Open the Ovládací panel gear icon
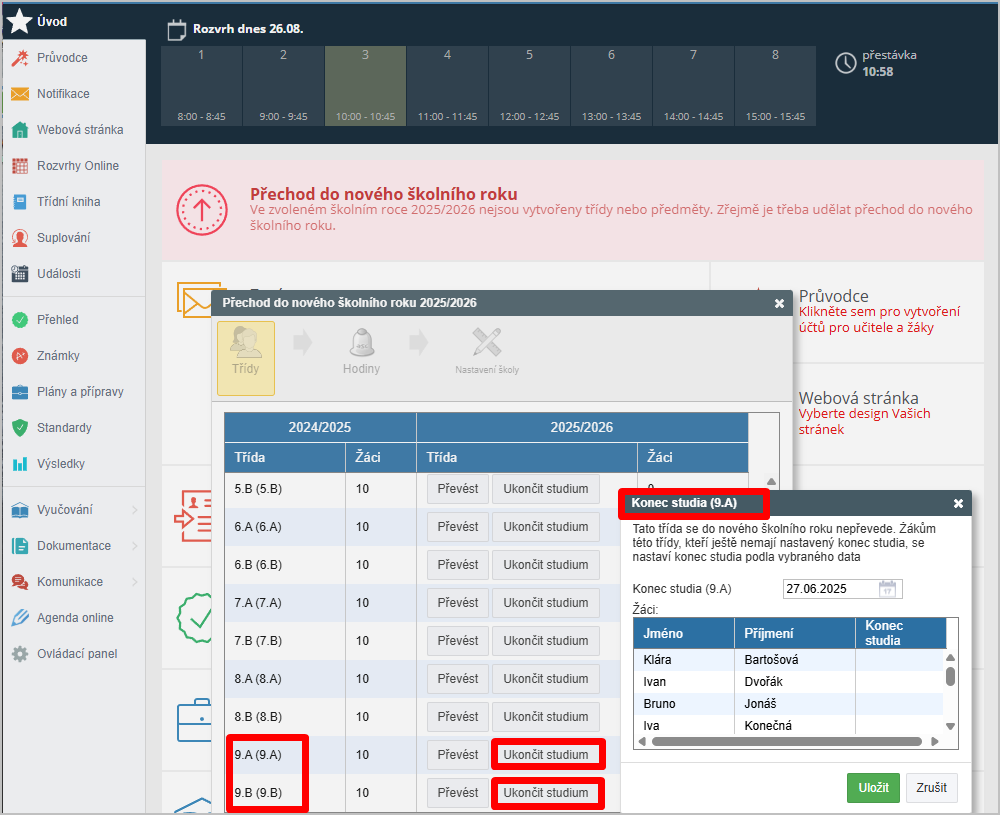 click(x=19, y=654)
